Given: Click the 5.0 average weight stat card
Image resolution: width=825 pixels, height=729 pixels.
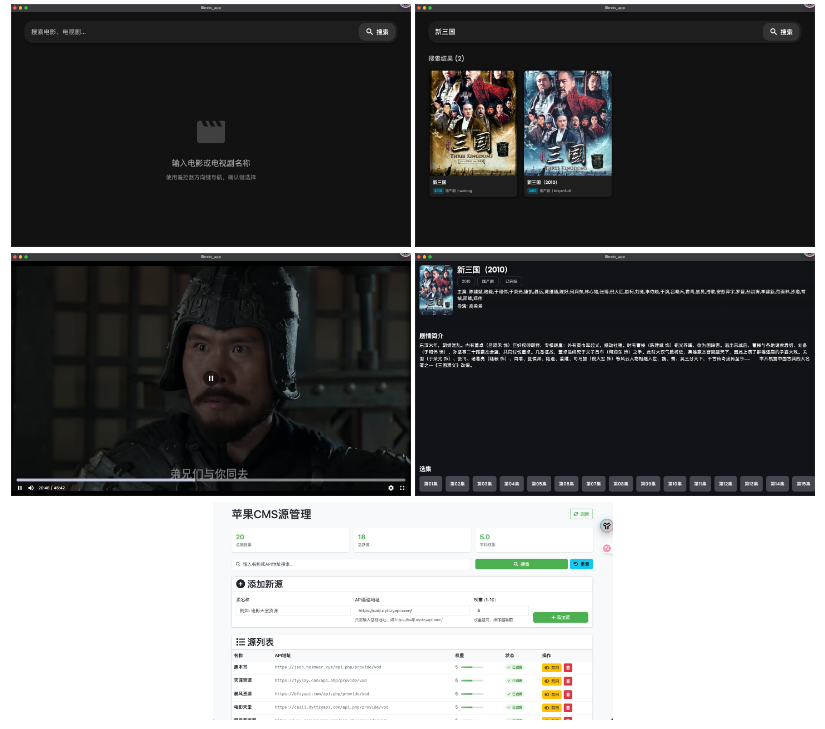Looking at the screenshot, I should point(534,540).
